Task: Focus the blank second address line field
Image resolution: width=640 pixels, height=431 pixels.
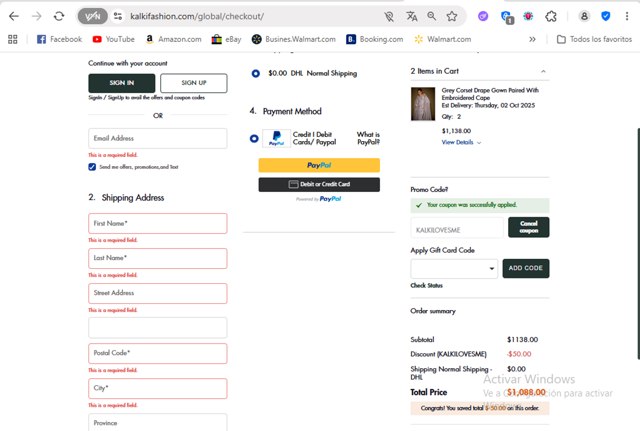Action: point(158,328)
